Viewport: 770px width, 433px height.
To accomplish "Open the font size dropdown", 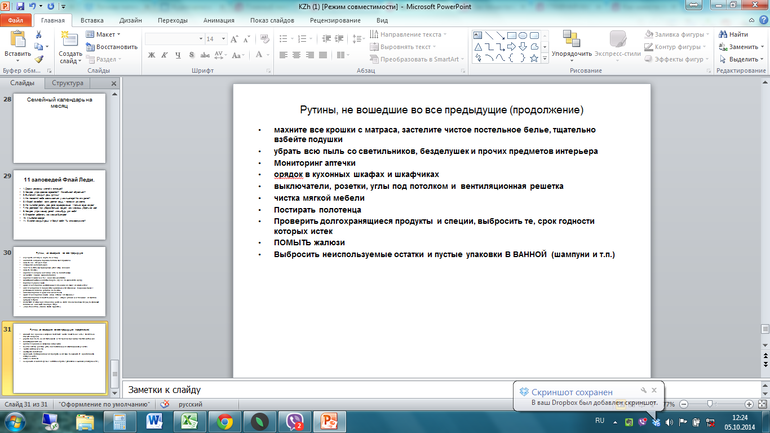I will coord(223,38).
